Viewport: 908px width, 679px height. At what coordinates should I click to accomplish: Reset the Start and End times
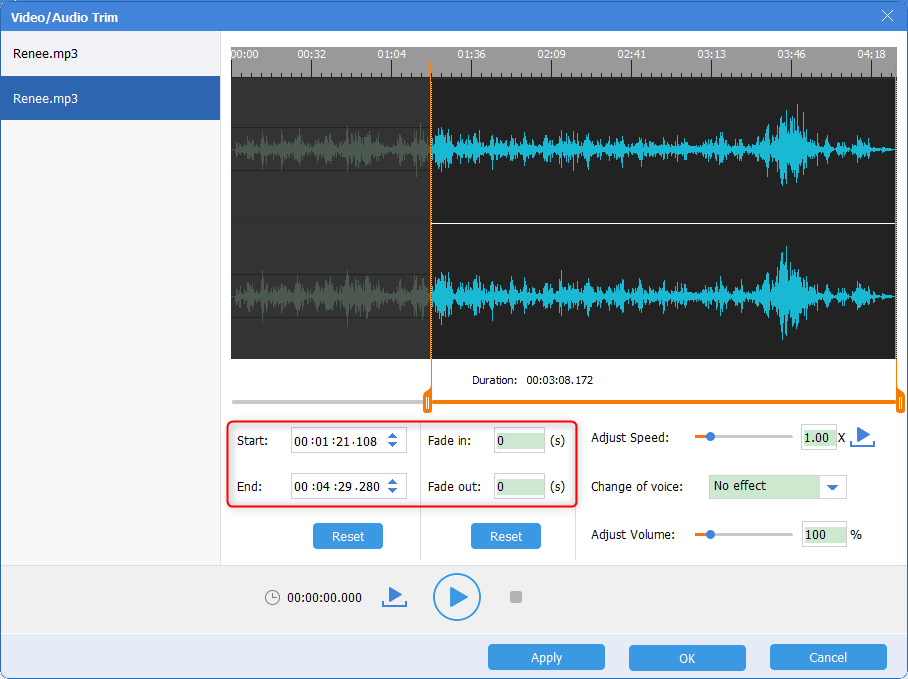(347, 536)
